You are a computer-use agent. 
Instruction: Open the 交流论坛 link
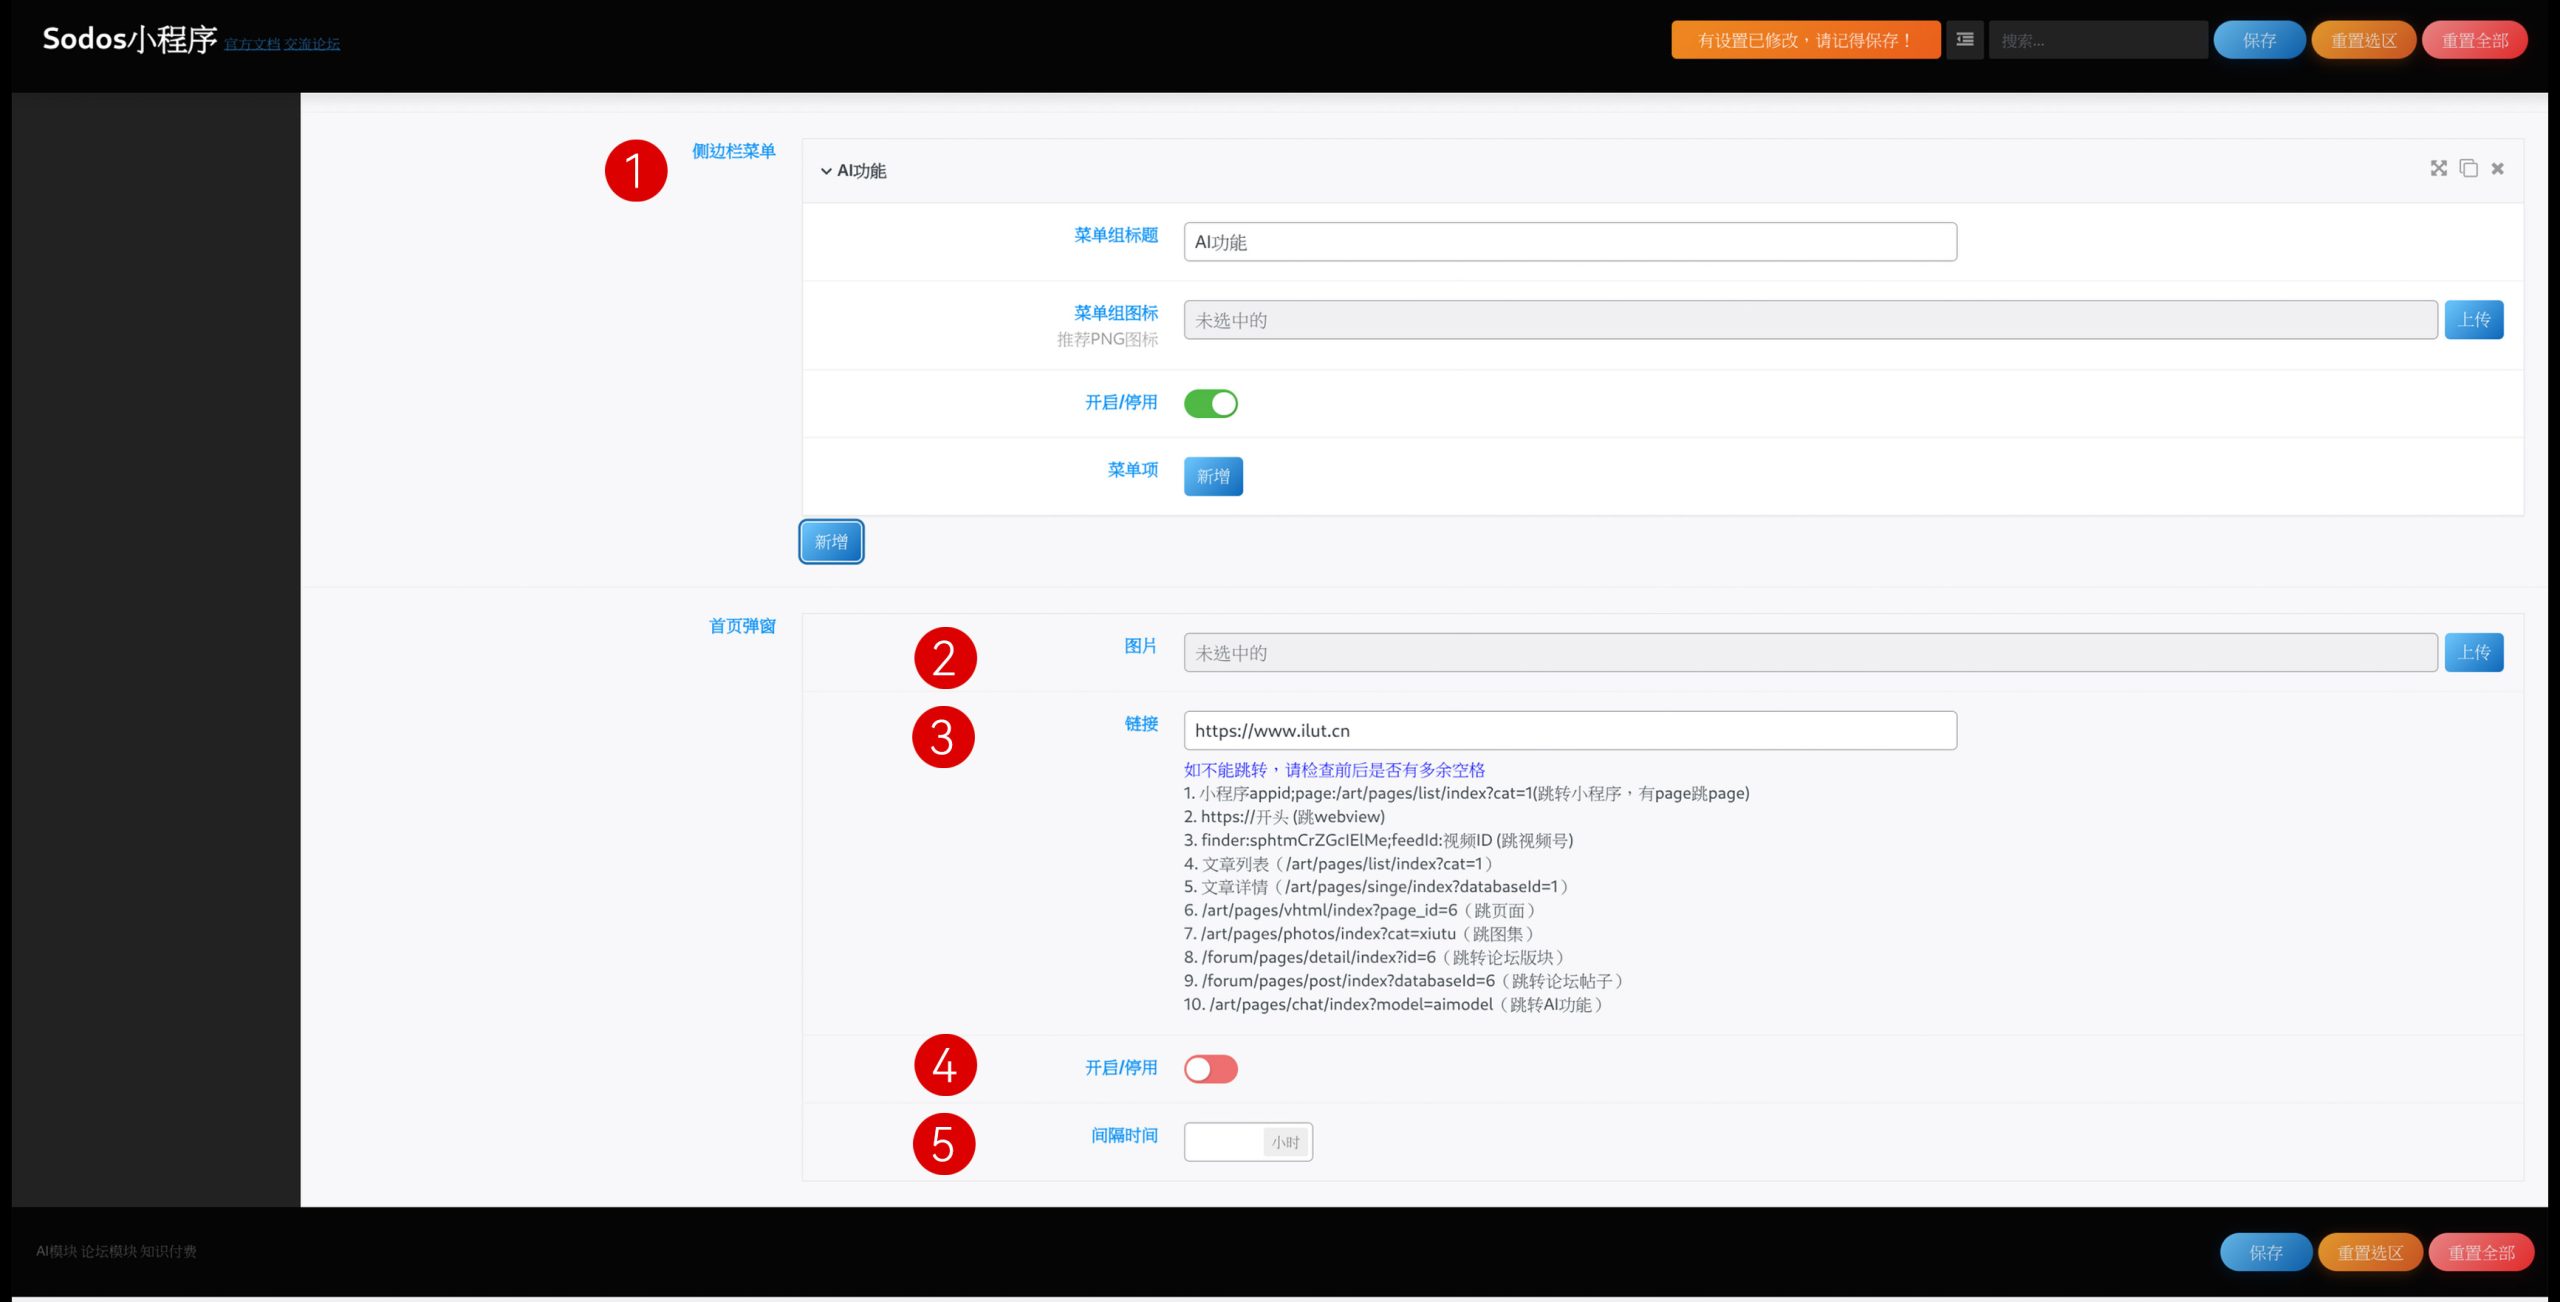pyautogui.click(x=312, y=44)
